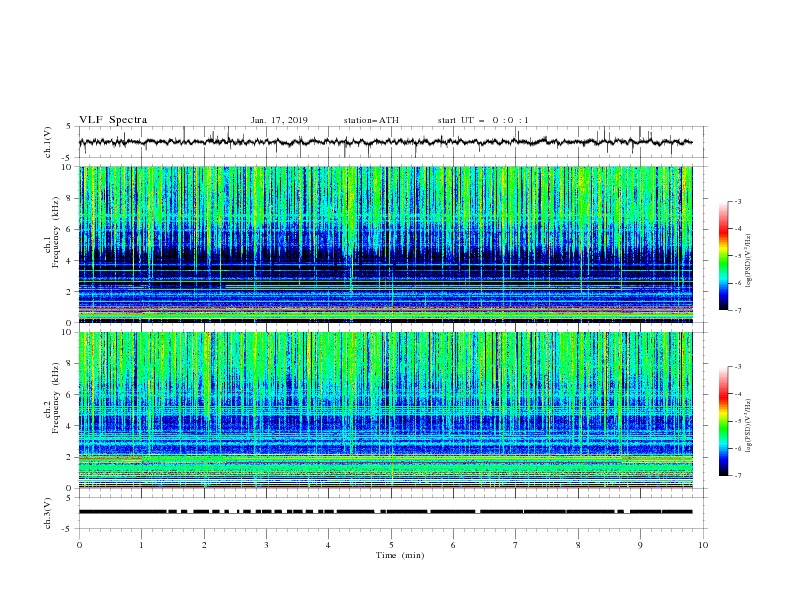This screenshot has width=792, height=612.
Task: Click the time axis tick label '2'
Action: pyautogui.click(x=204, y=545)
